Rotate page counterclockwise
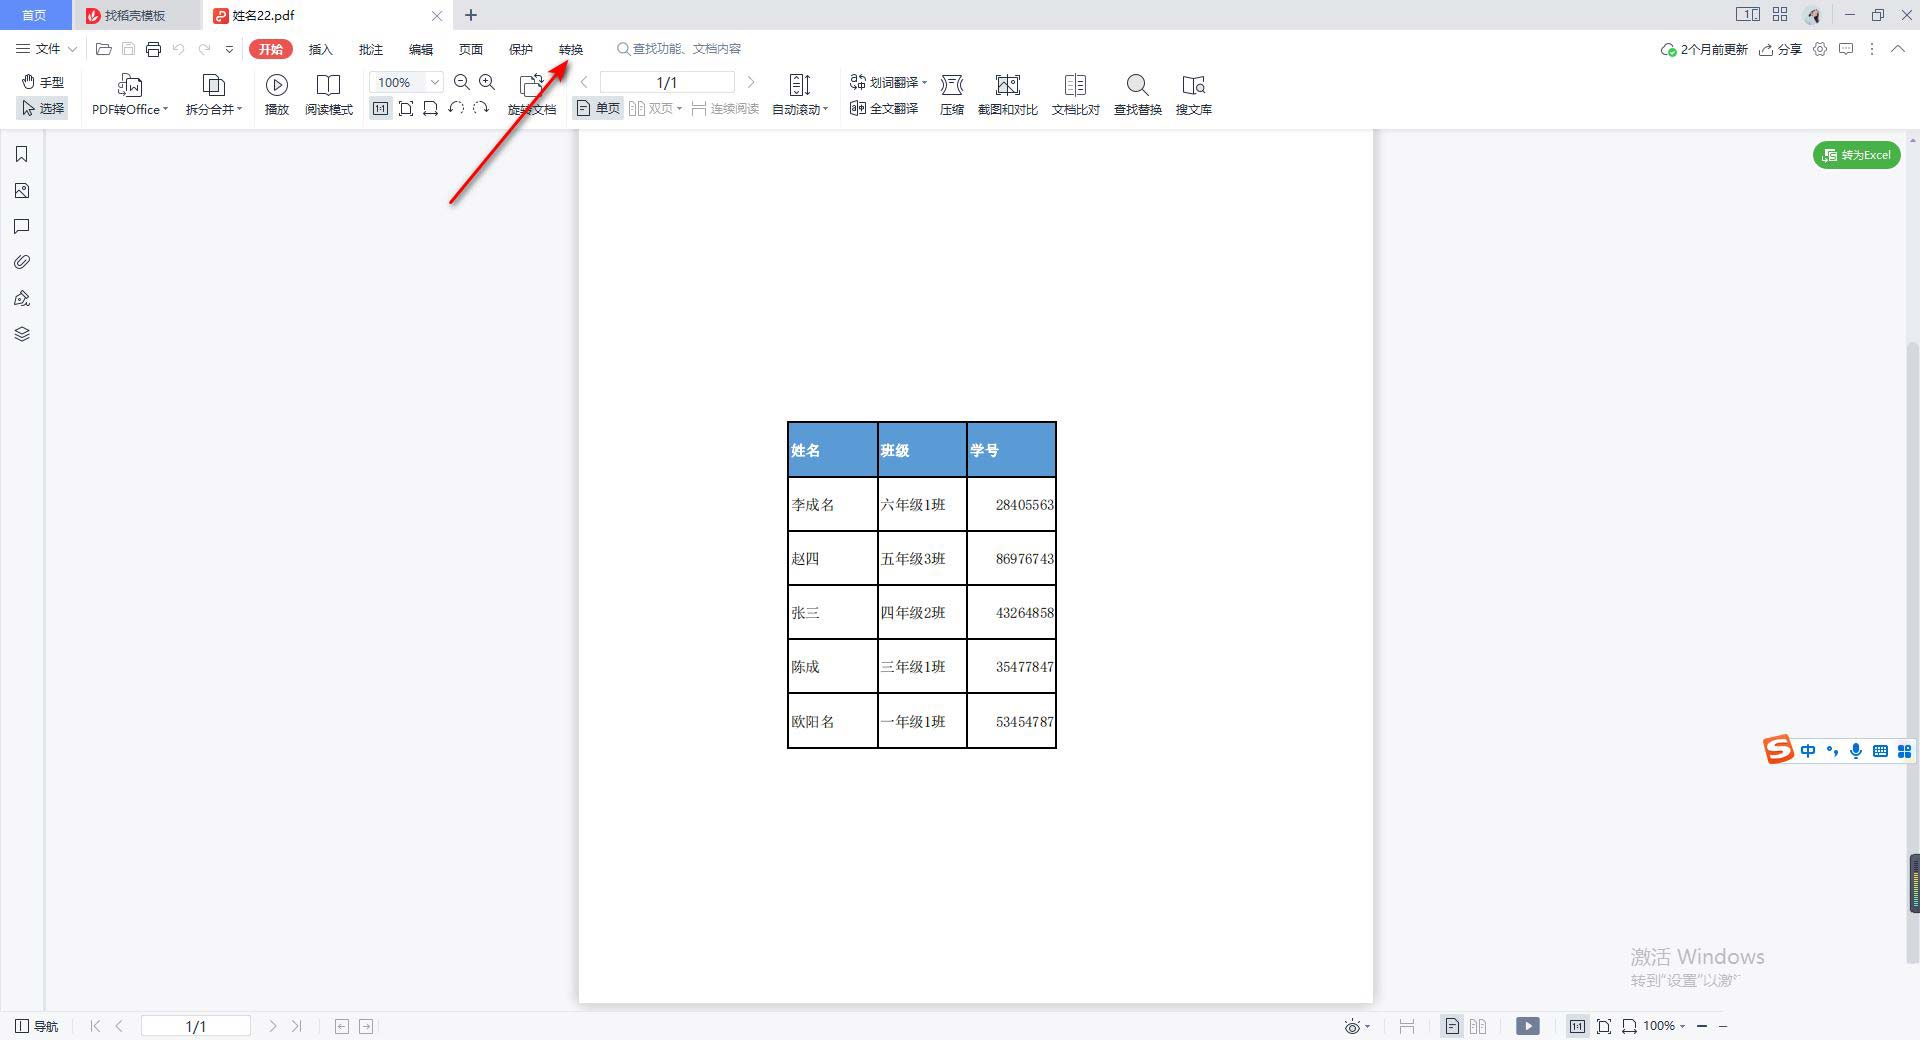 [x=456, y=108]
